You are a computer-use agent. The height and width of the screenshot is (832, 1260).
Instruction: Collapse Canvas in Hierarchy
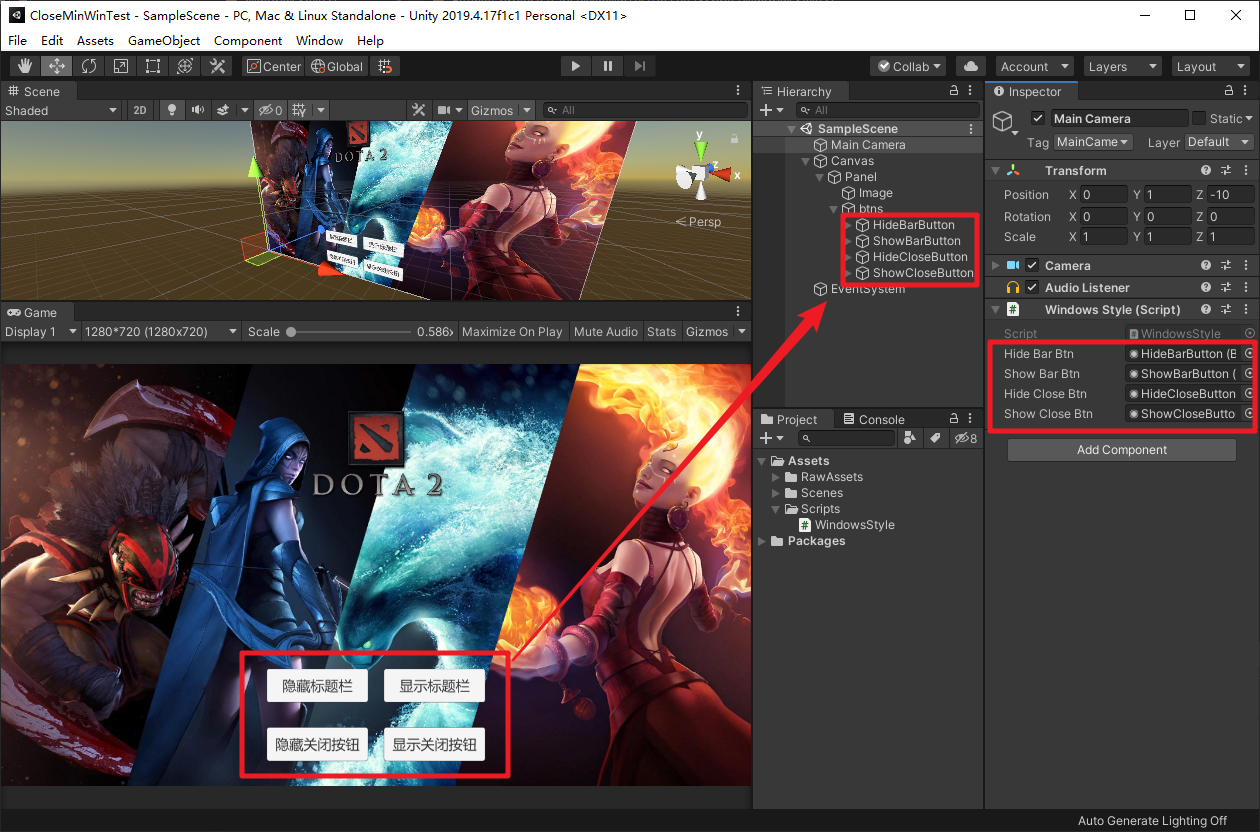coord(806,161)
